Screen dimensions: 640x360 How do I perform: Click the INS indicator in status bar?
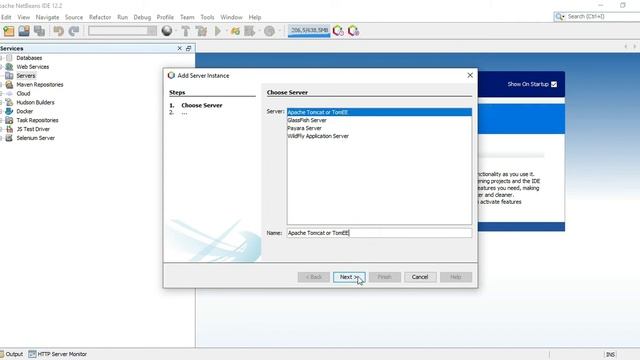pos(610,354)
